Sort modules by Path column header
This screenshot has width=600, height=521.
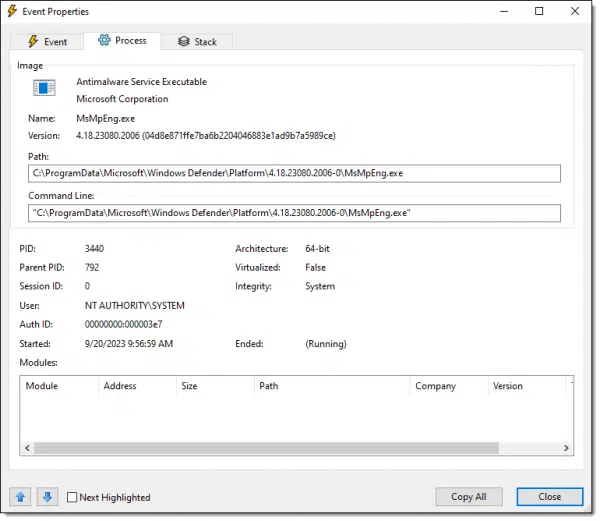332,386
